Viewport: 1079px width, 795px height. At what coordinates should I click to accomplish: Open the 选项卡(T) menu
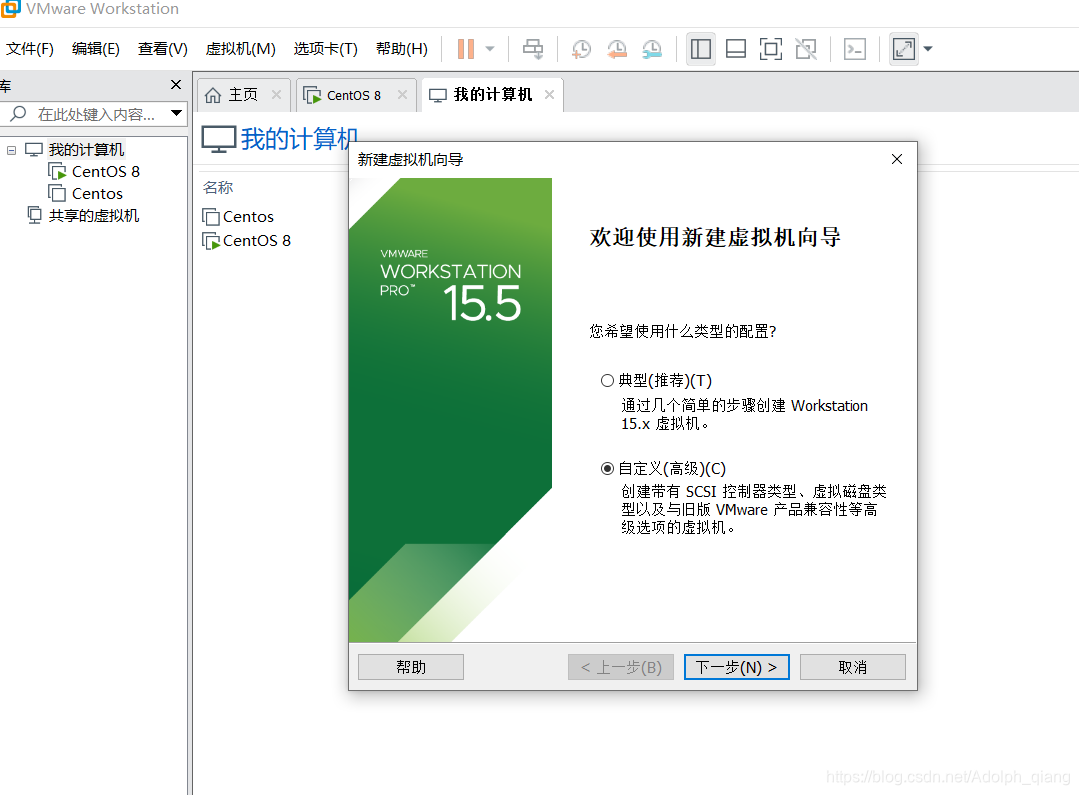coord(325,49)
